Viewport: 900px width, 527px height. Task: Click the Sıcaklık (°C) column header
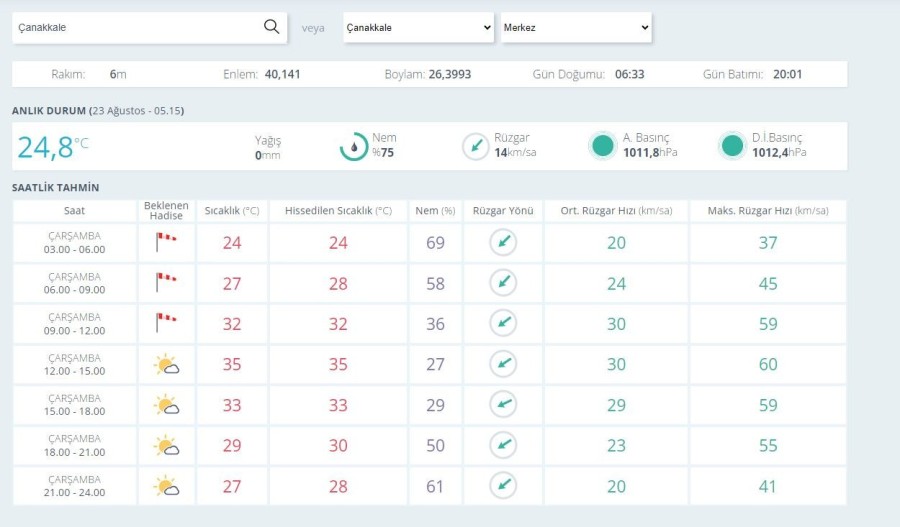232,211
